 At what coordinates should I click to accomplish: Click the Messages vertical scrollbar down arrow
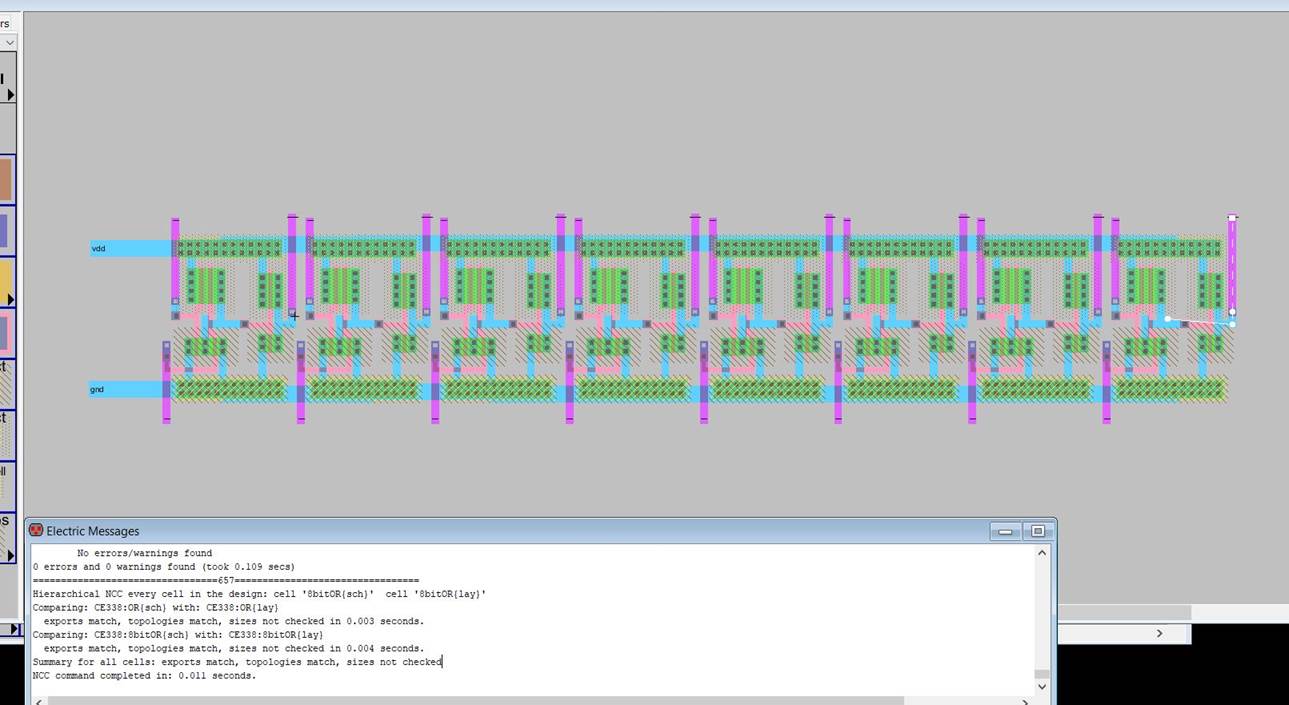[x=1042, y=686]
